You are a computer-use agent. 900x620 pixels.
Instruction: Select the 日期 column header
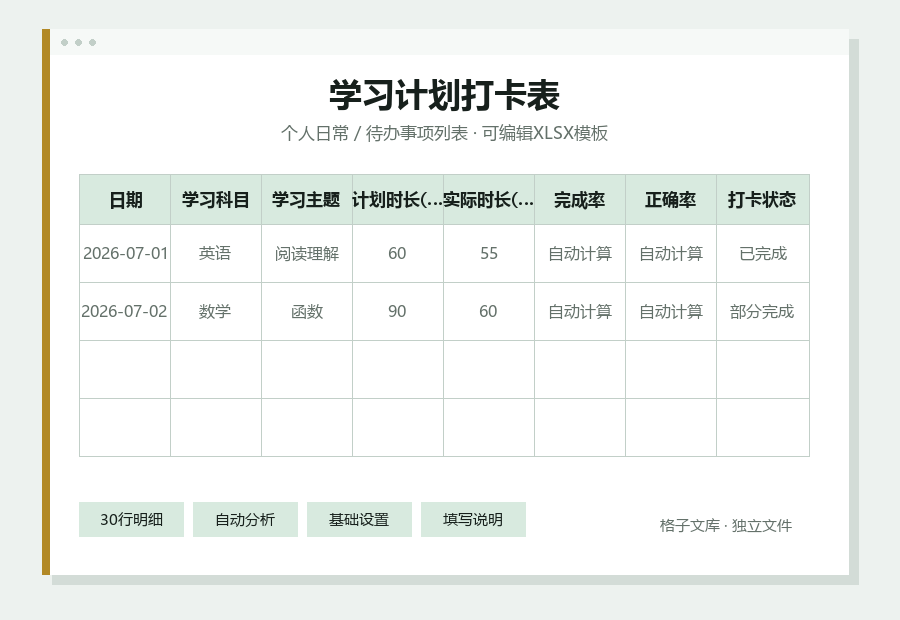pyautogui.click(x=125, y=200)
